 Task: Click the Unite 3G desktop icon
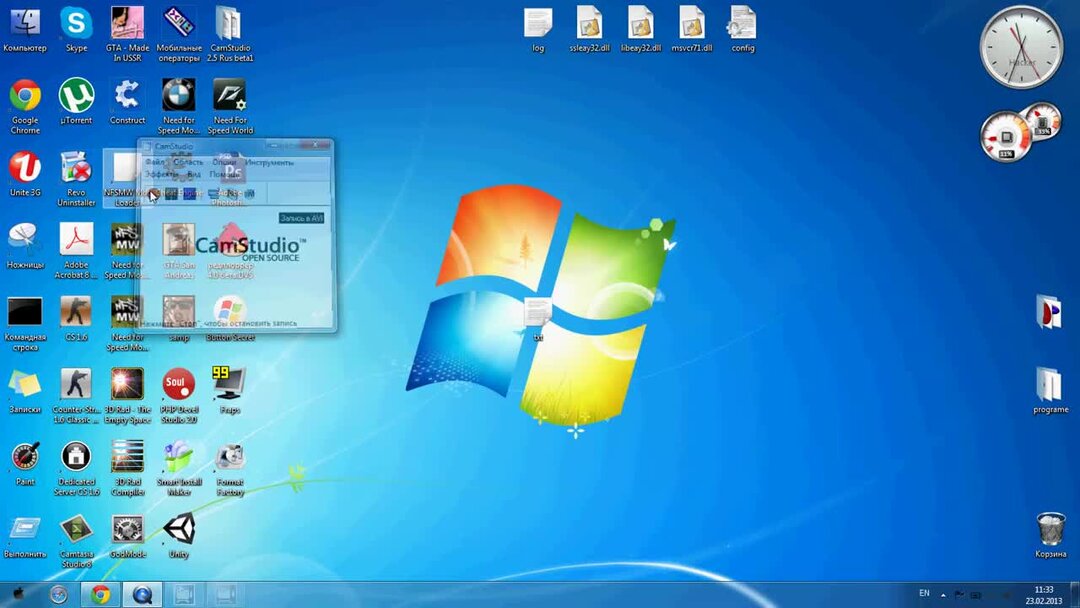click(x=25, y=174)
